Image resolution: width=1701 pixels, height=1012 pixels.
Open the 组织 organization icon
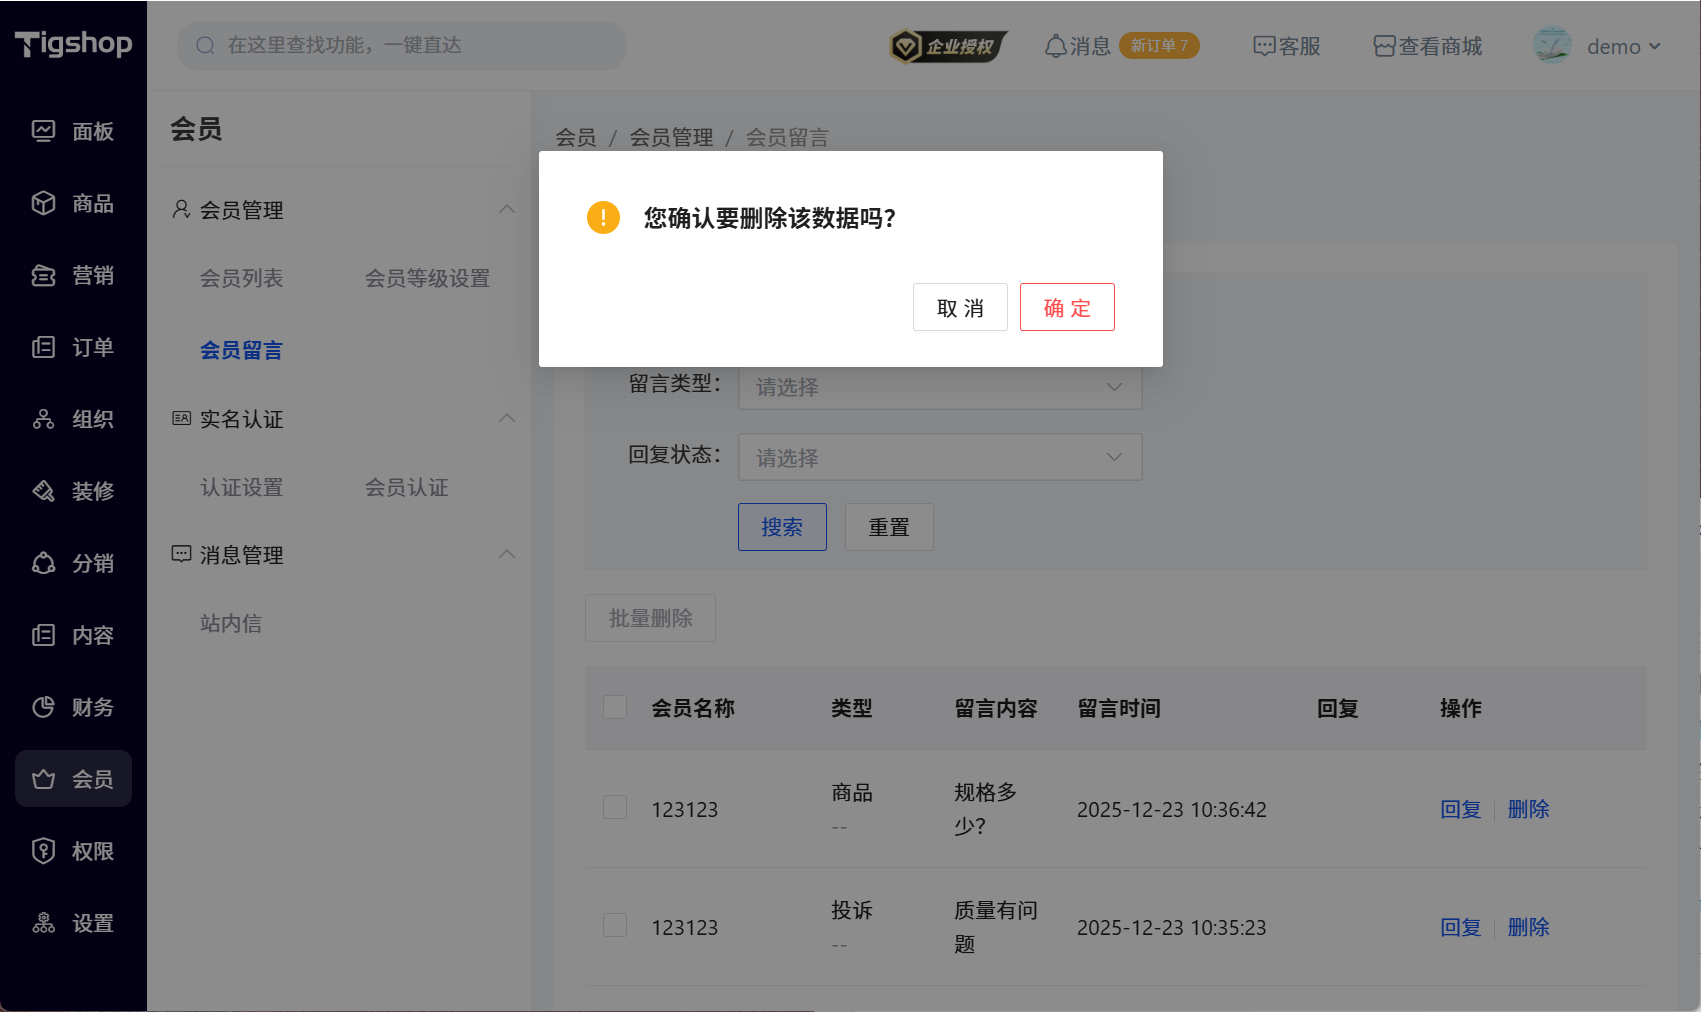(x=43, y=419)
